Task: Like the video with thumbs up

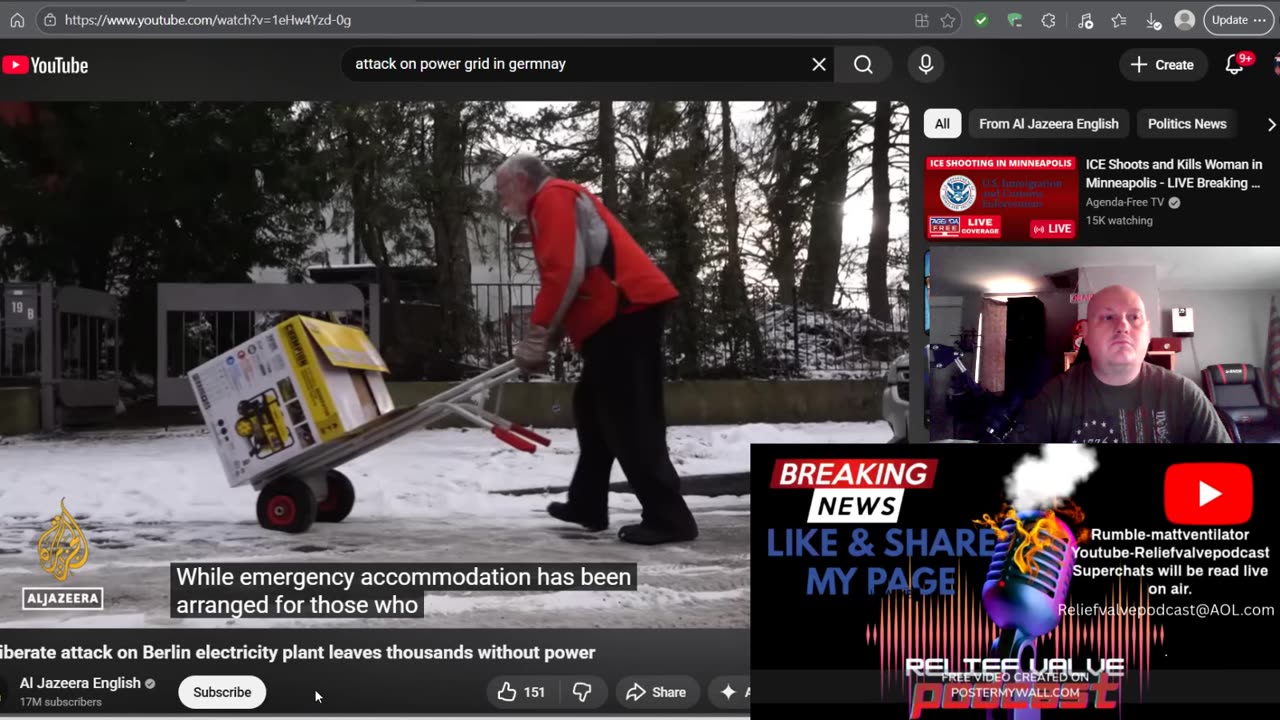Action: (x=521, y=692)
